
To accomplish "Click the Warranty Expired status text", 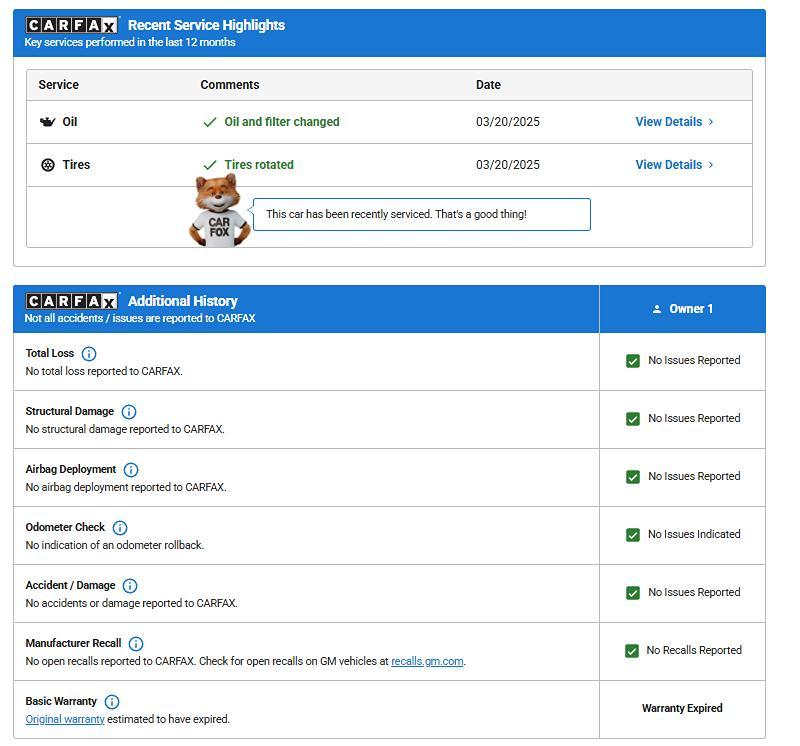I will click(682, 708).
